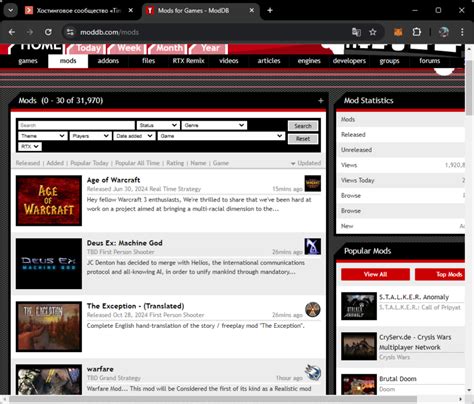This screenshot has height=404, width=474.
Task: Close the Mods for Games - ModDB tab
Action: pyautogui.click(x=252, y=10)
